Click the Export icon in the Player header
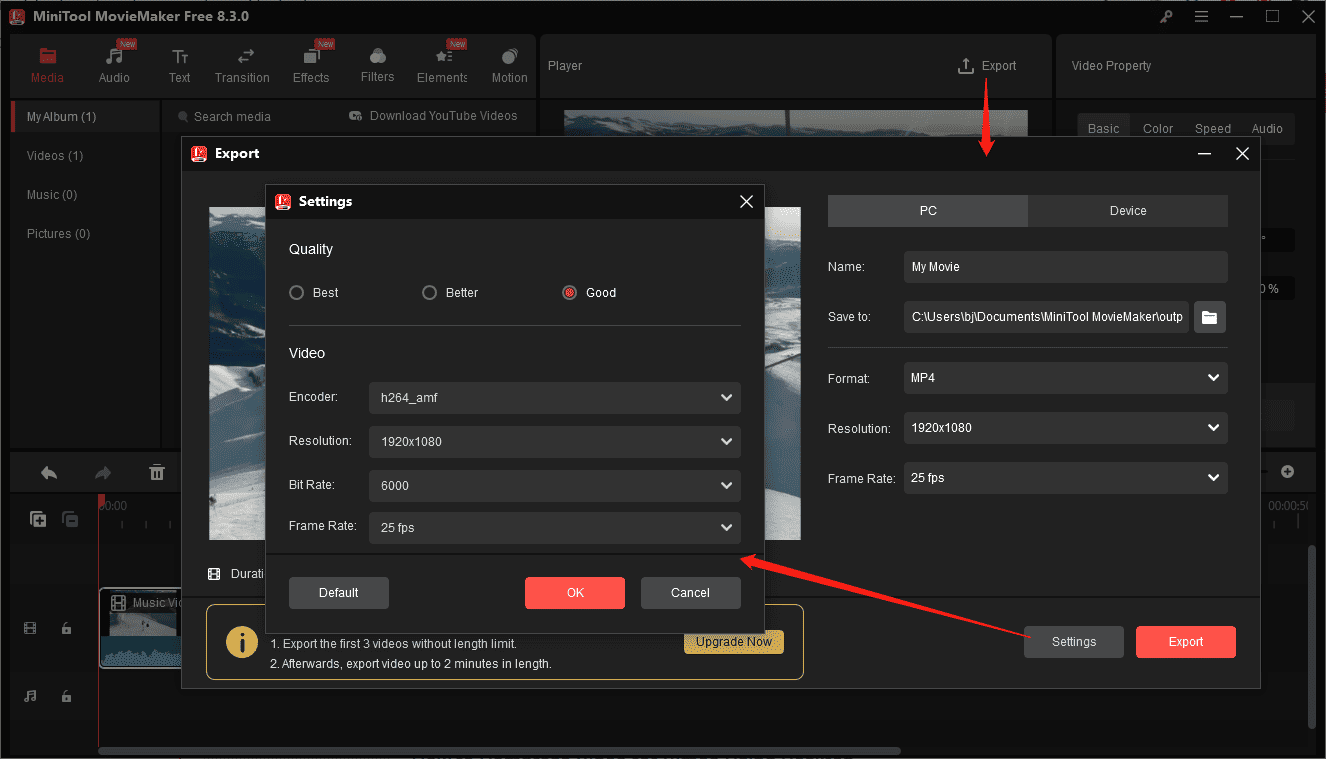Image resolution: width=1326 pixels, height=759 pixels. 966,66
